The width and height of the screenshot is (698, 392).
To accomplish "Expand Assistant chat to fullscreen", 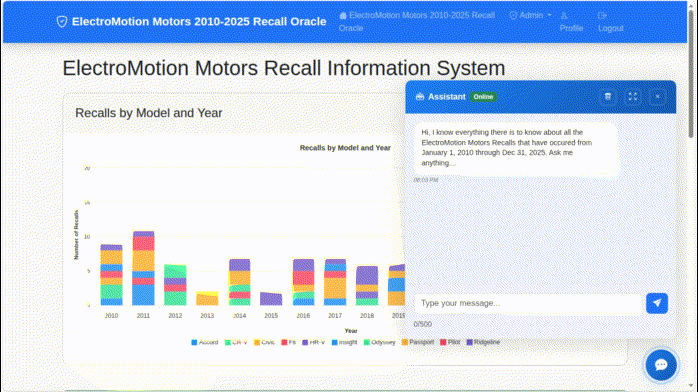I will [x=633, y=97].
